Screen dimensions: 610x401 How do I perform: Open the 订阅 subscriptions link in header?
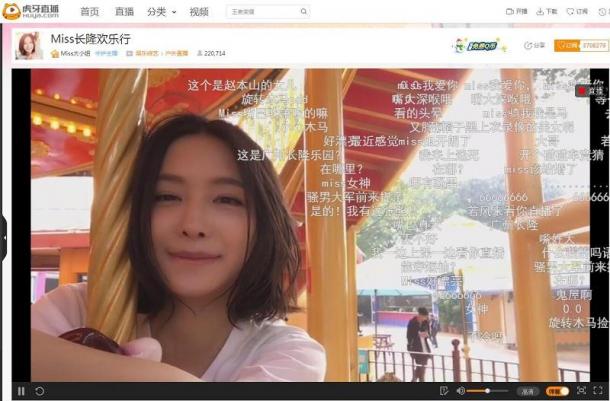pos(577,12)
